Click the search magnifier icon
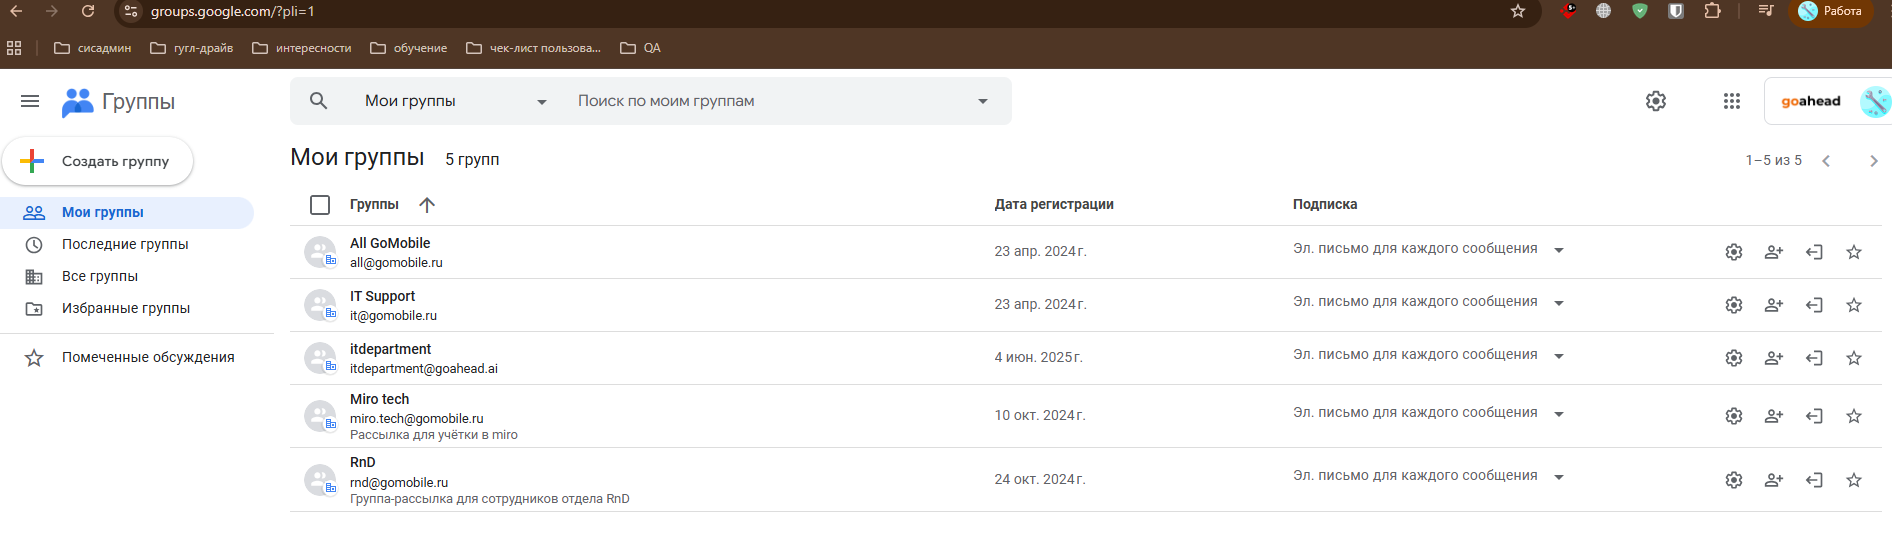Screen dimensions: 1892x542 319,101
